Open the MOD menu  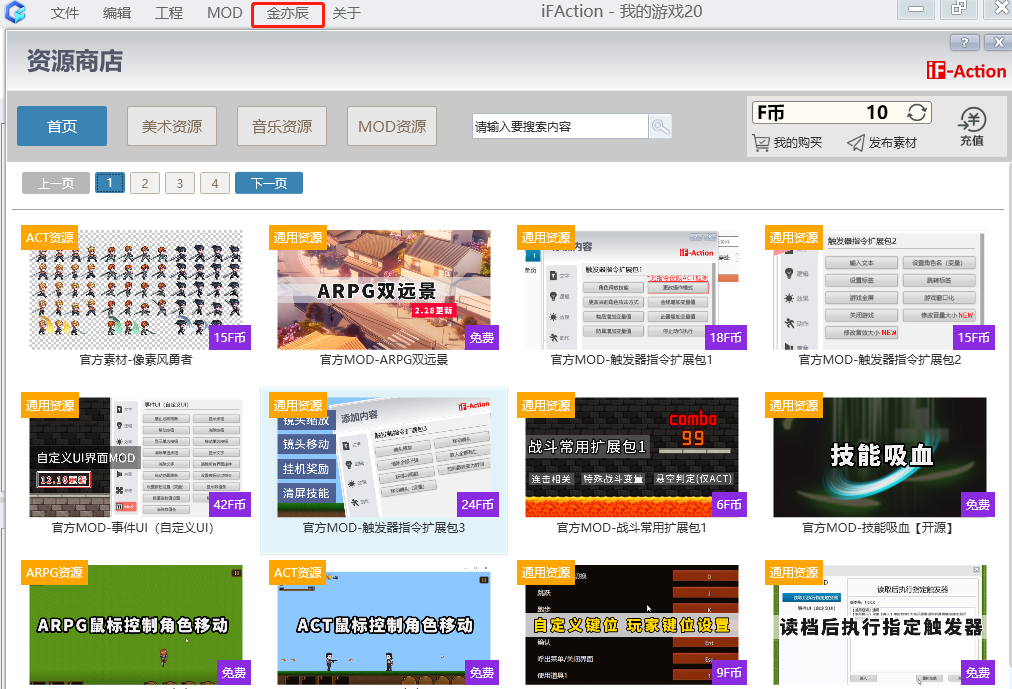(x=225, y=13)
